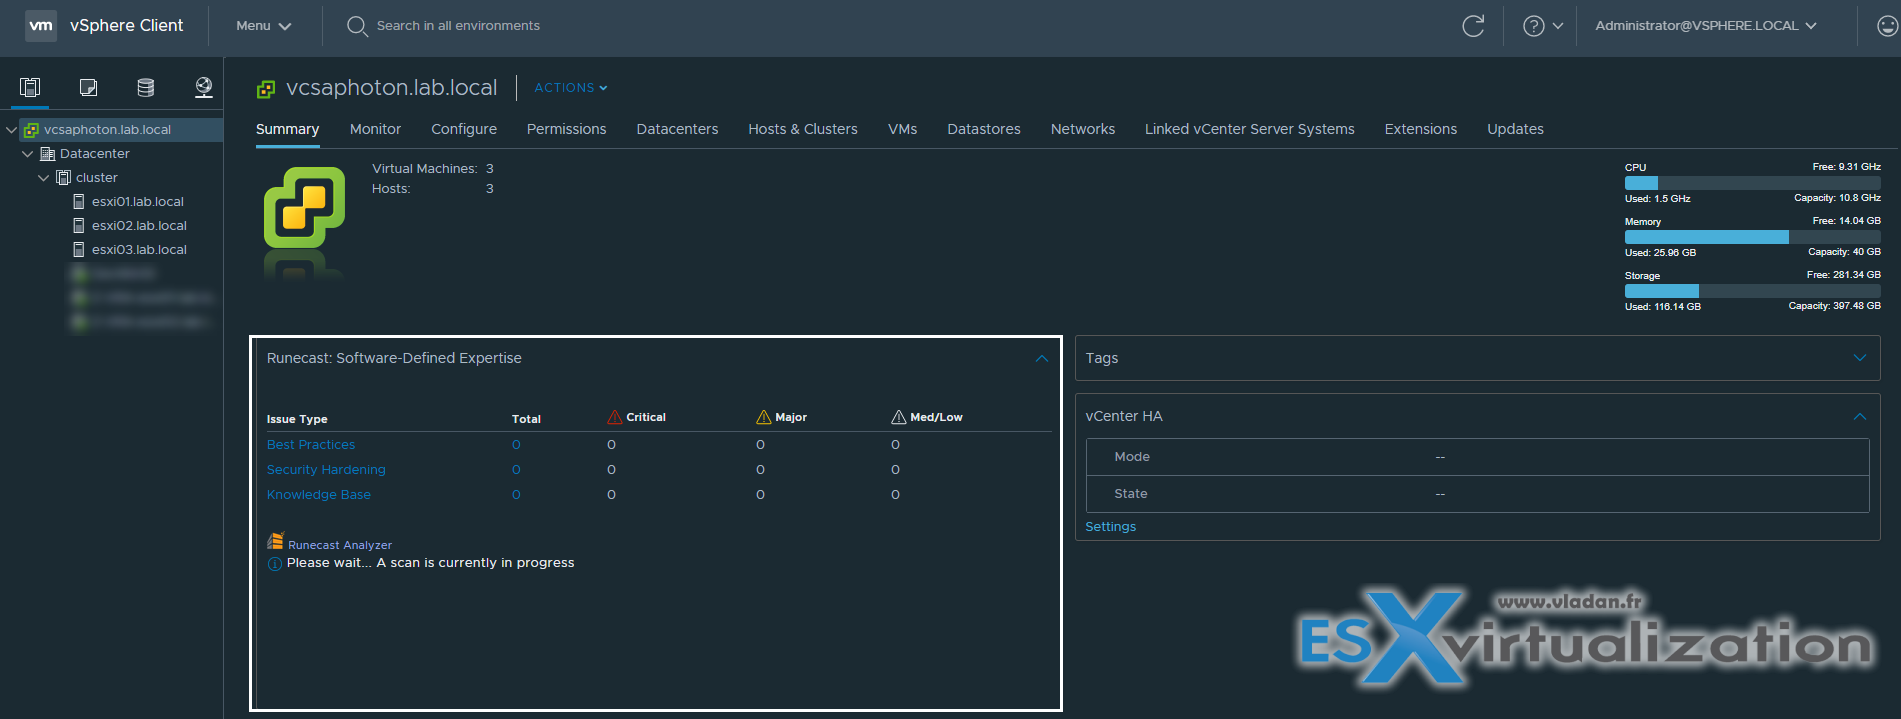The image size is (1901, 719).
Task: Click the cluster icon in the tree
Action: pyautogui.click(x=63, y=177)
